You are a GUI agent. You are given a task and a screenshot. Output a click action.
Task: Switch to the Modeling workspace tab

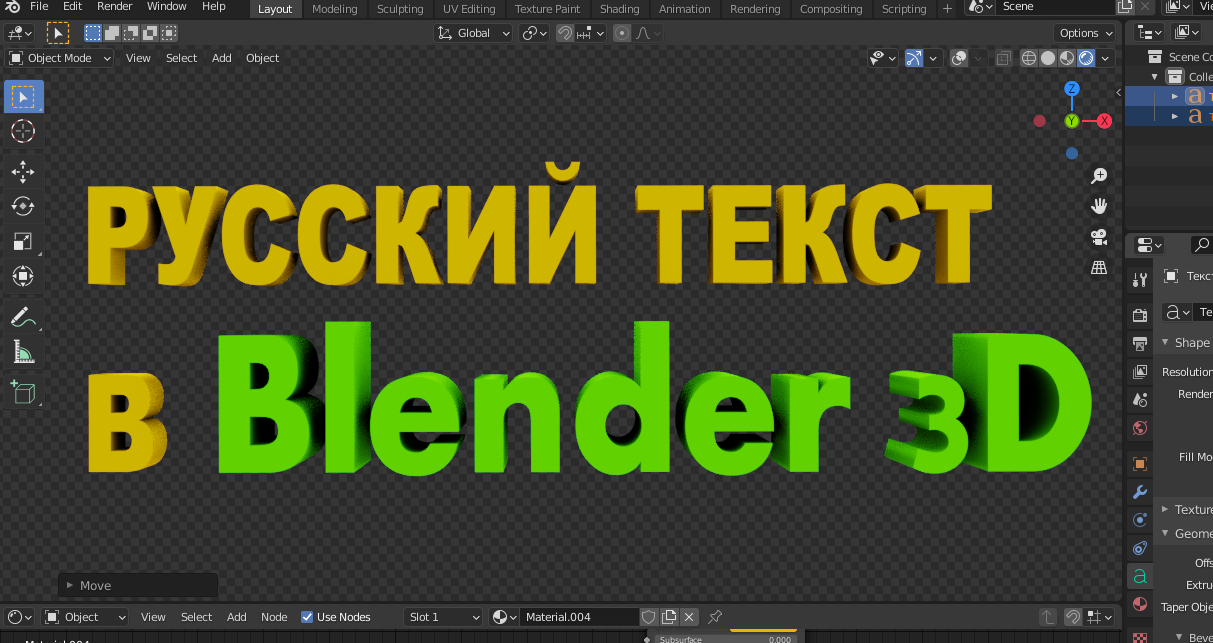pyautogui.click(x=334, y=9)
